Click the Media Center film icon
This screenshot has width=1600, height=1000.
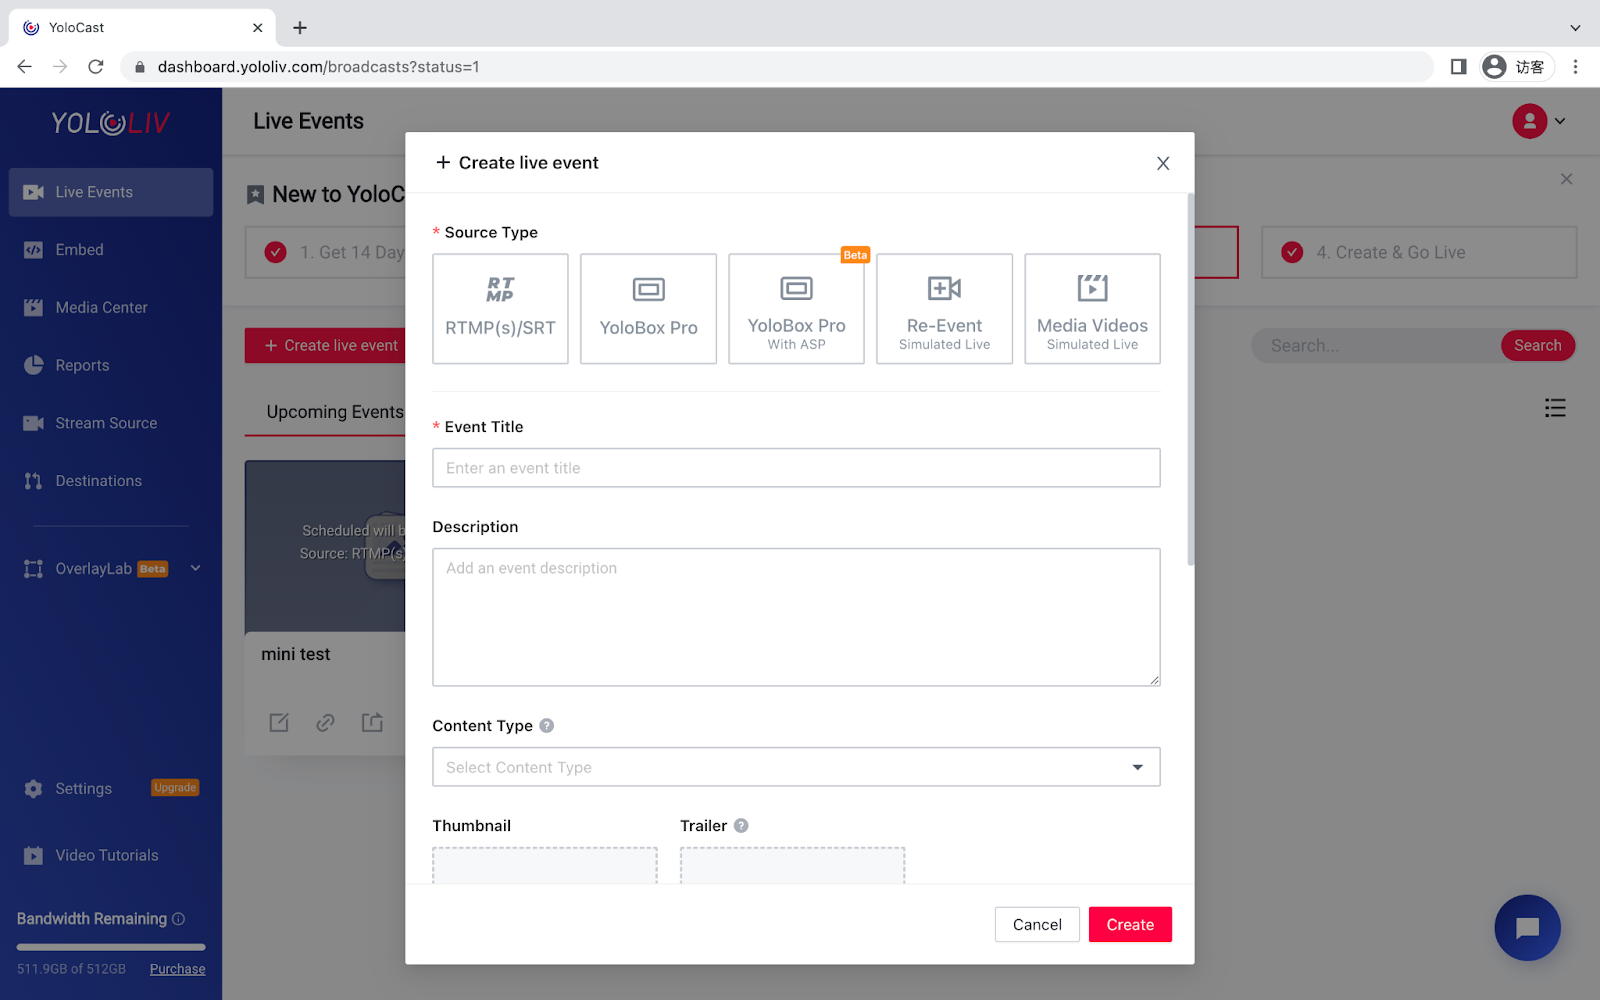point(34,308)
